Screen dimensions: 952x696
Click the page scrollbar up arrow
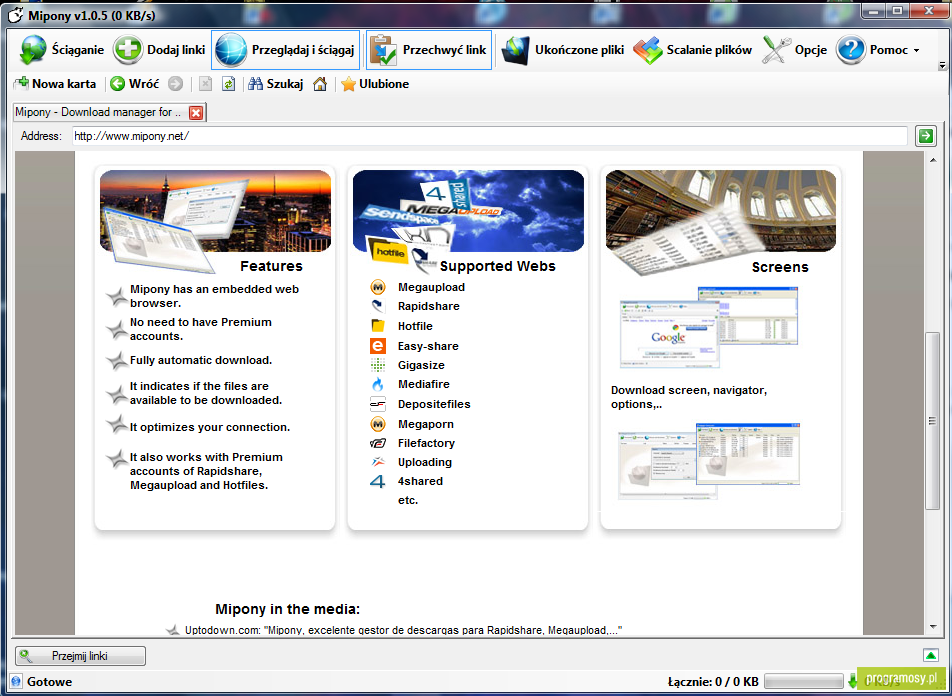point(933,160)
